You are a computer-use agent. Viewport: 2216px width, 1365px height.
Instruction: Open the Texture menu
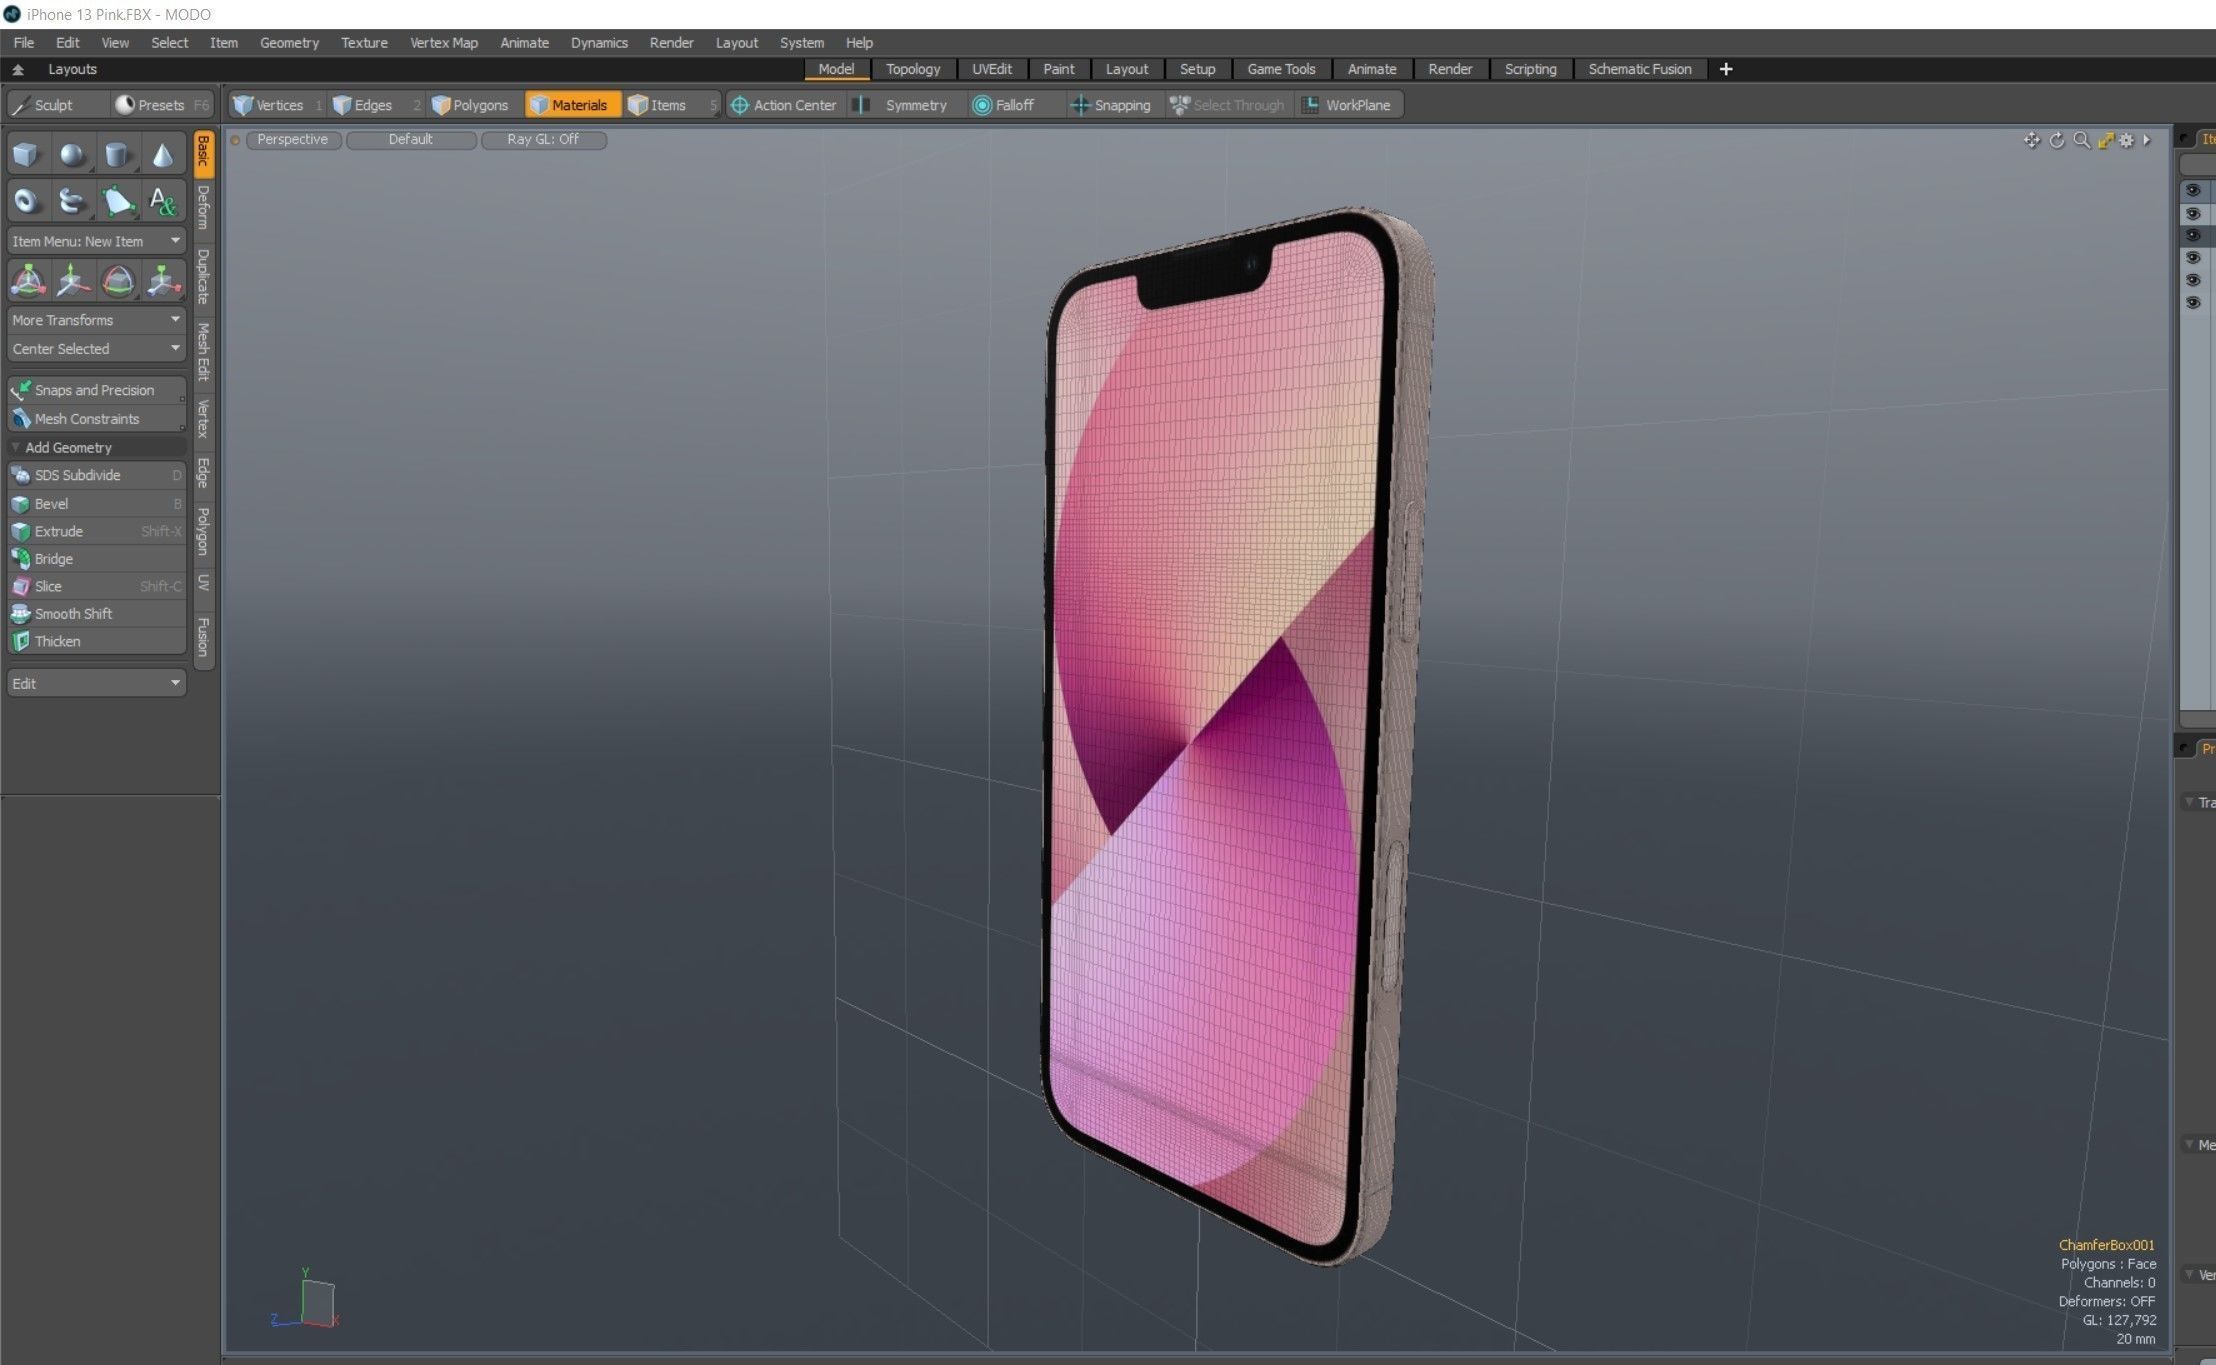pos(364,43)
